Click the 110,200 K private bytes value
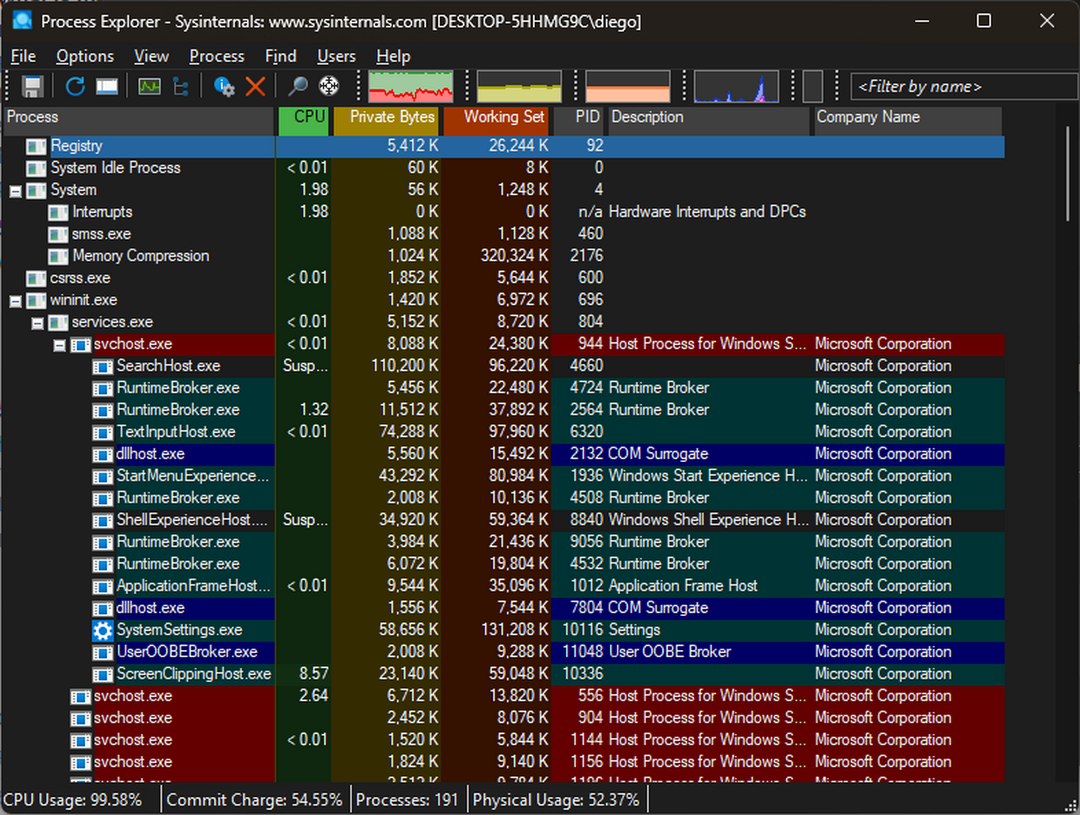This screenshot has height=815, width=1080. click(x=404, y=367)
